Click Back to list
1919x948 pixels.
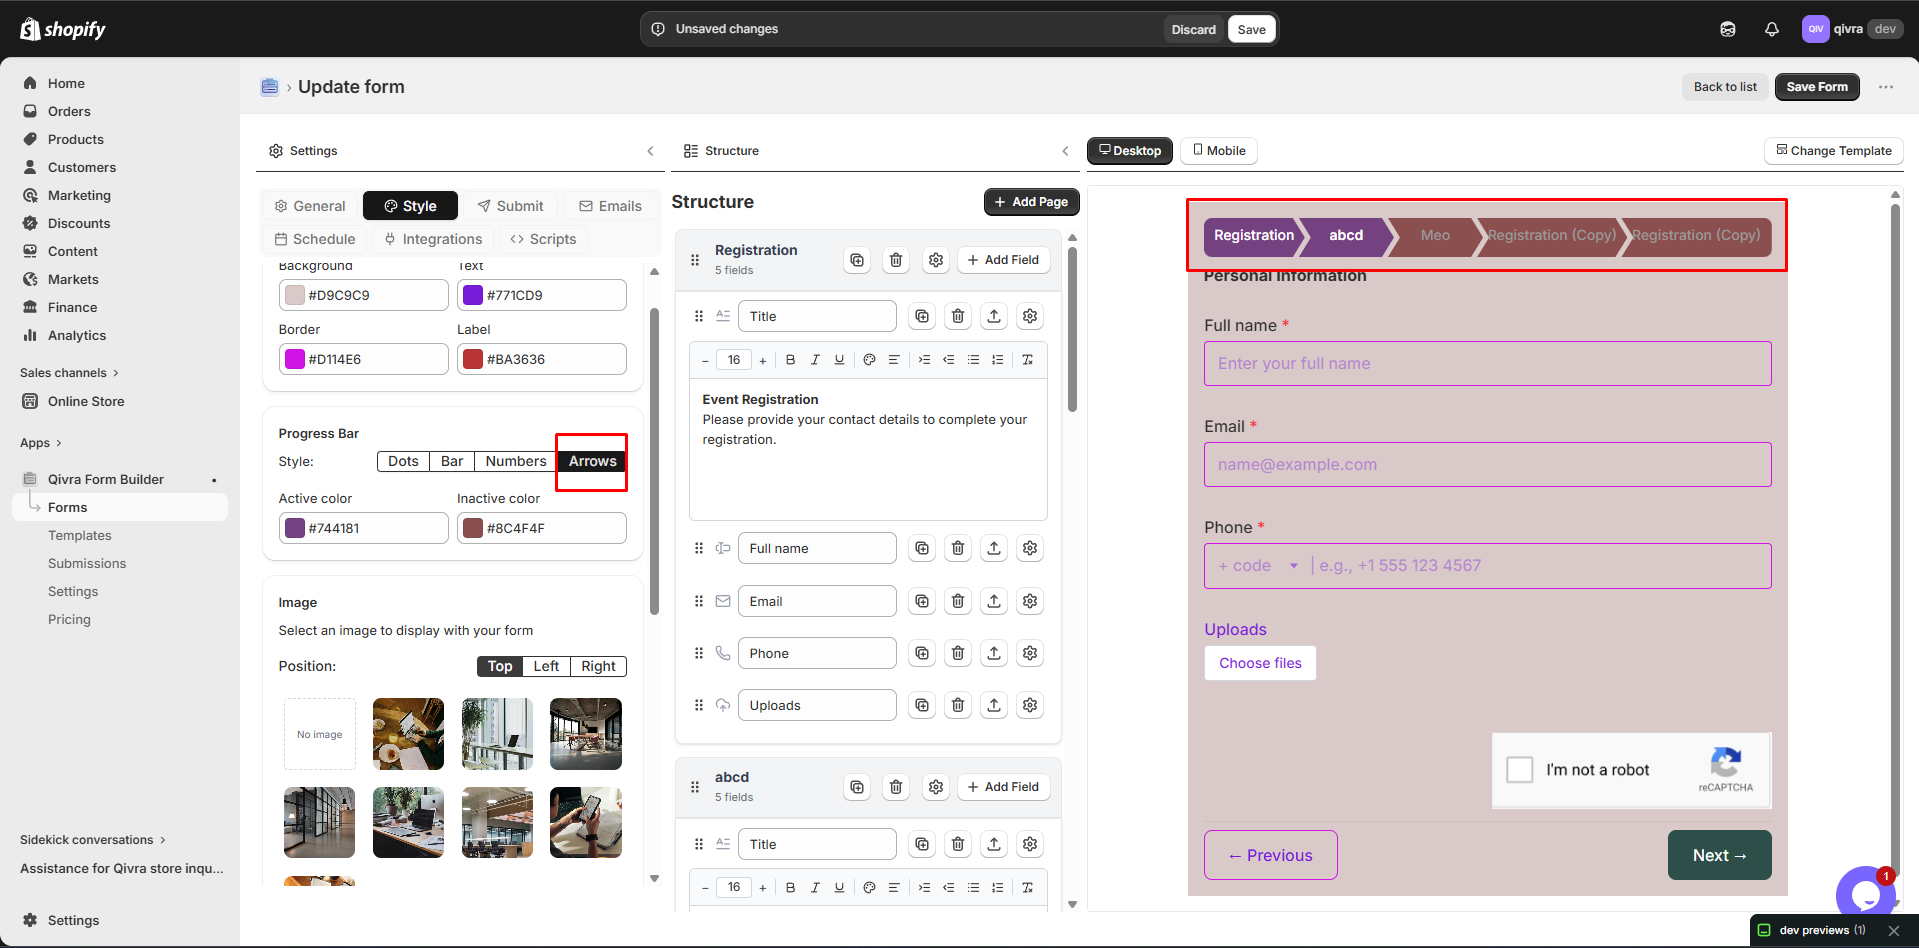point(1725,87)
